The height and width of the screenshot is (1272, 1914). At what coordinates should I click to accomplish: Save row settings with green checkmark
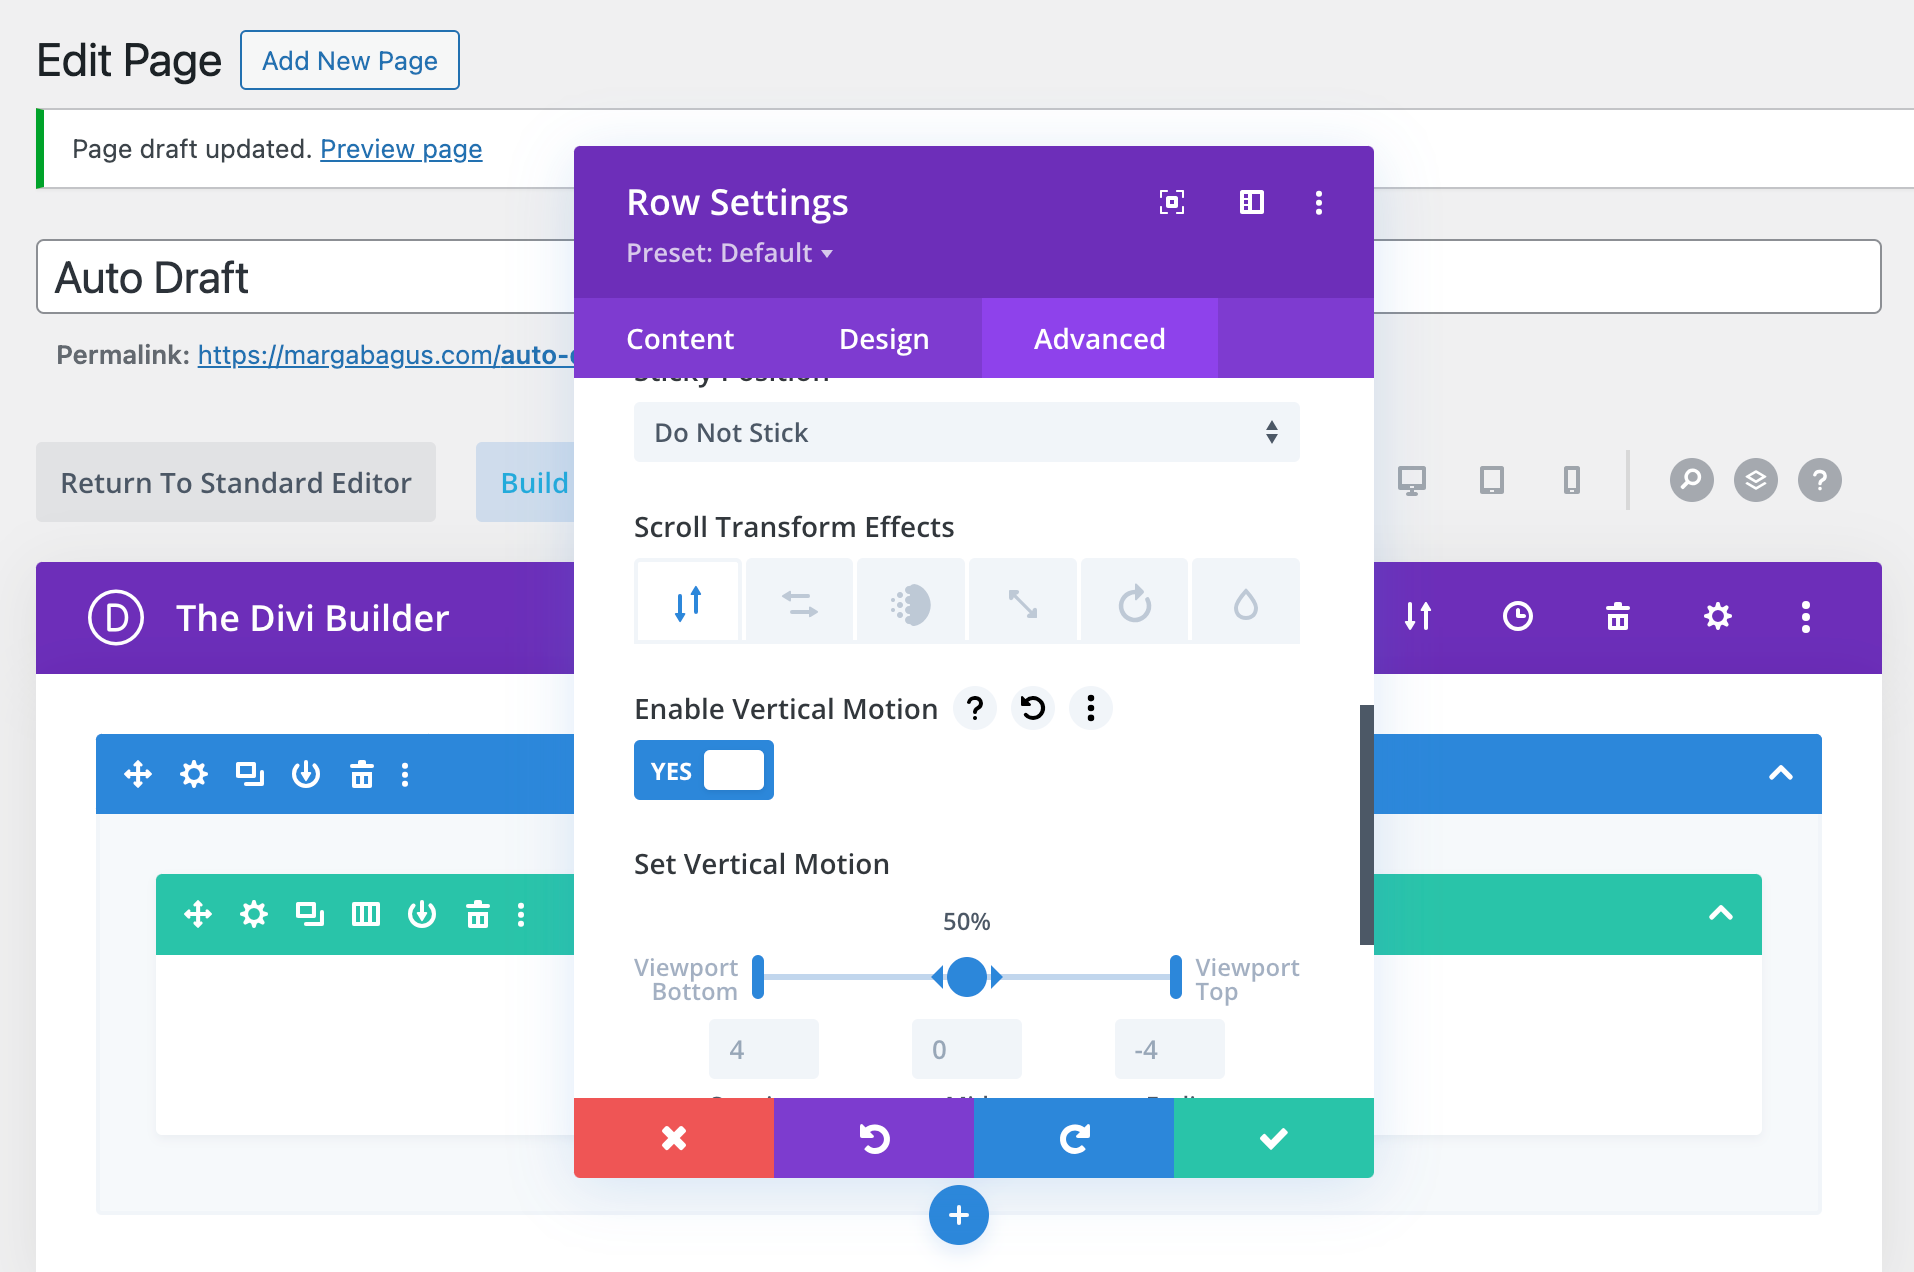1274,1138
